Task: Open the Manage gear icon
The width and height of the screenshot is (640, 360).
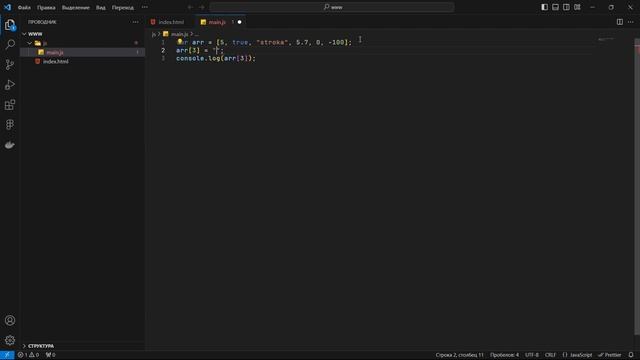Action: (x=10, y=340)
